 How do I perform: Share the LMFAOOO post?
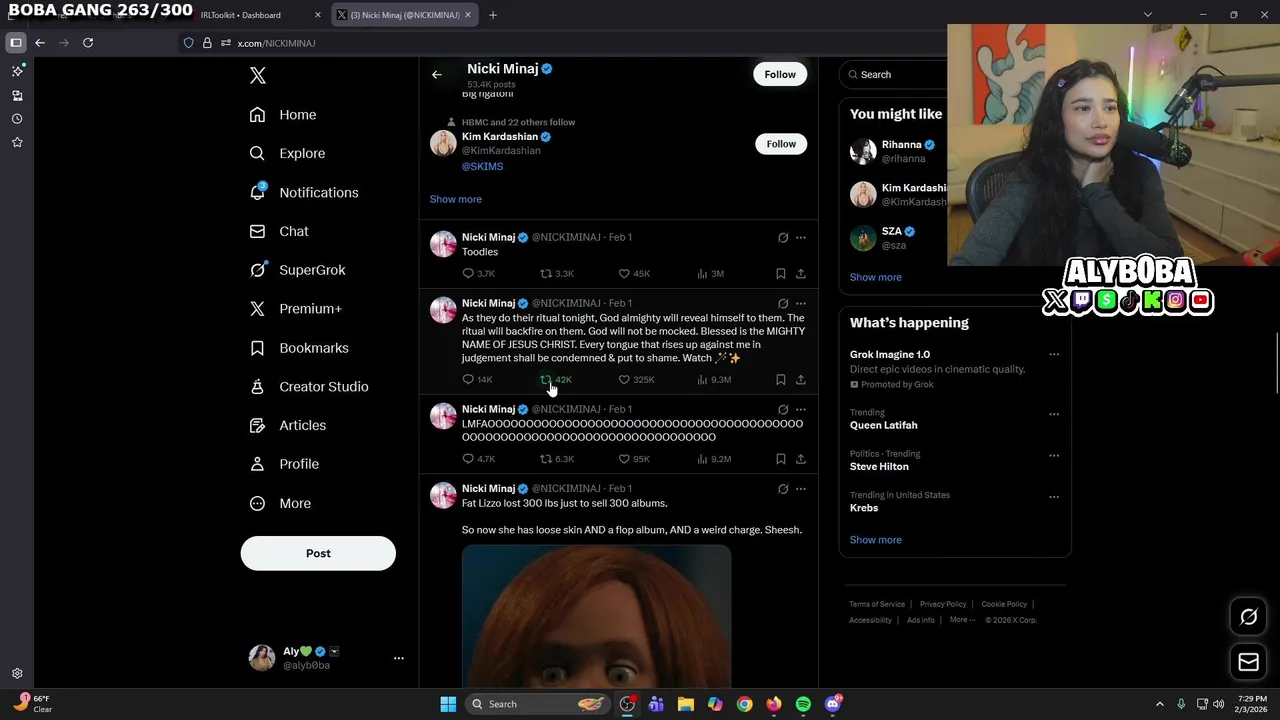[801, 459]
